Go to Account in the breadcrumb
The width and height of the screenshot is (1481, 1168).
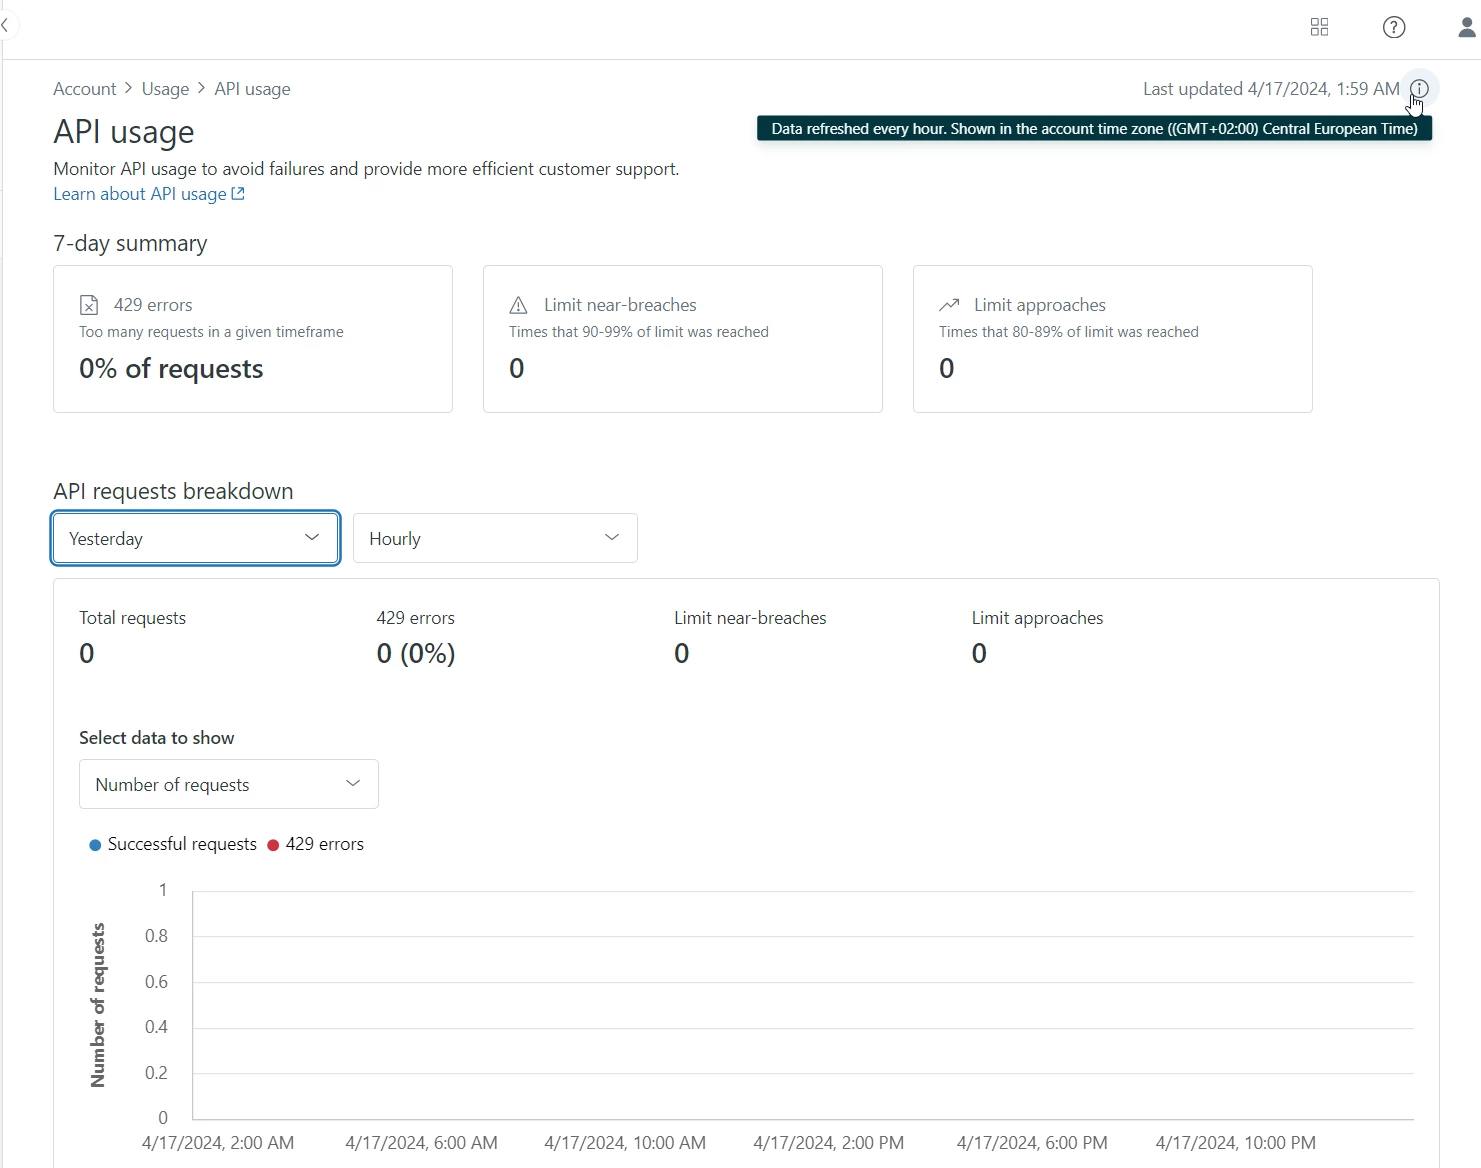(85, 89)
